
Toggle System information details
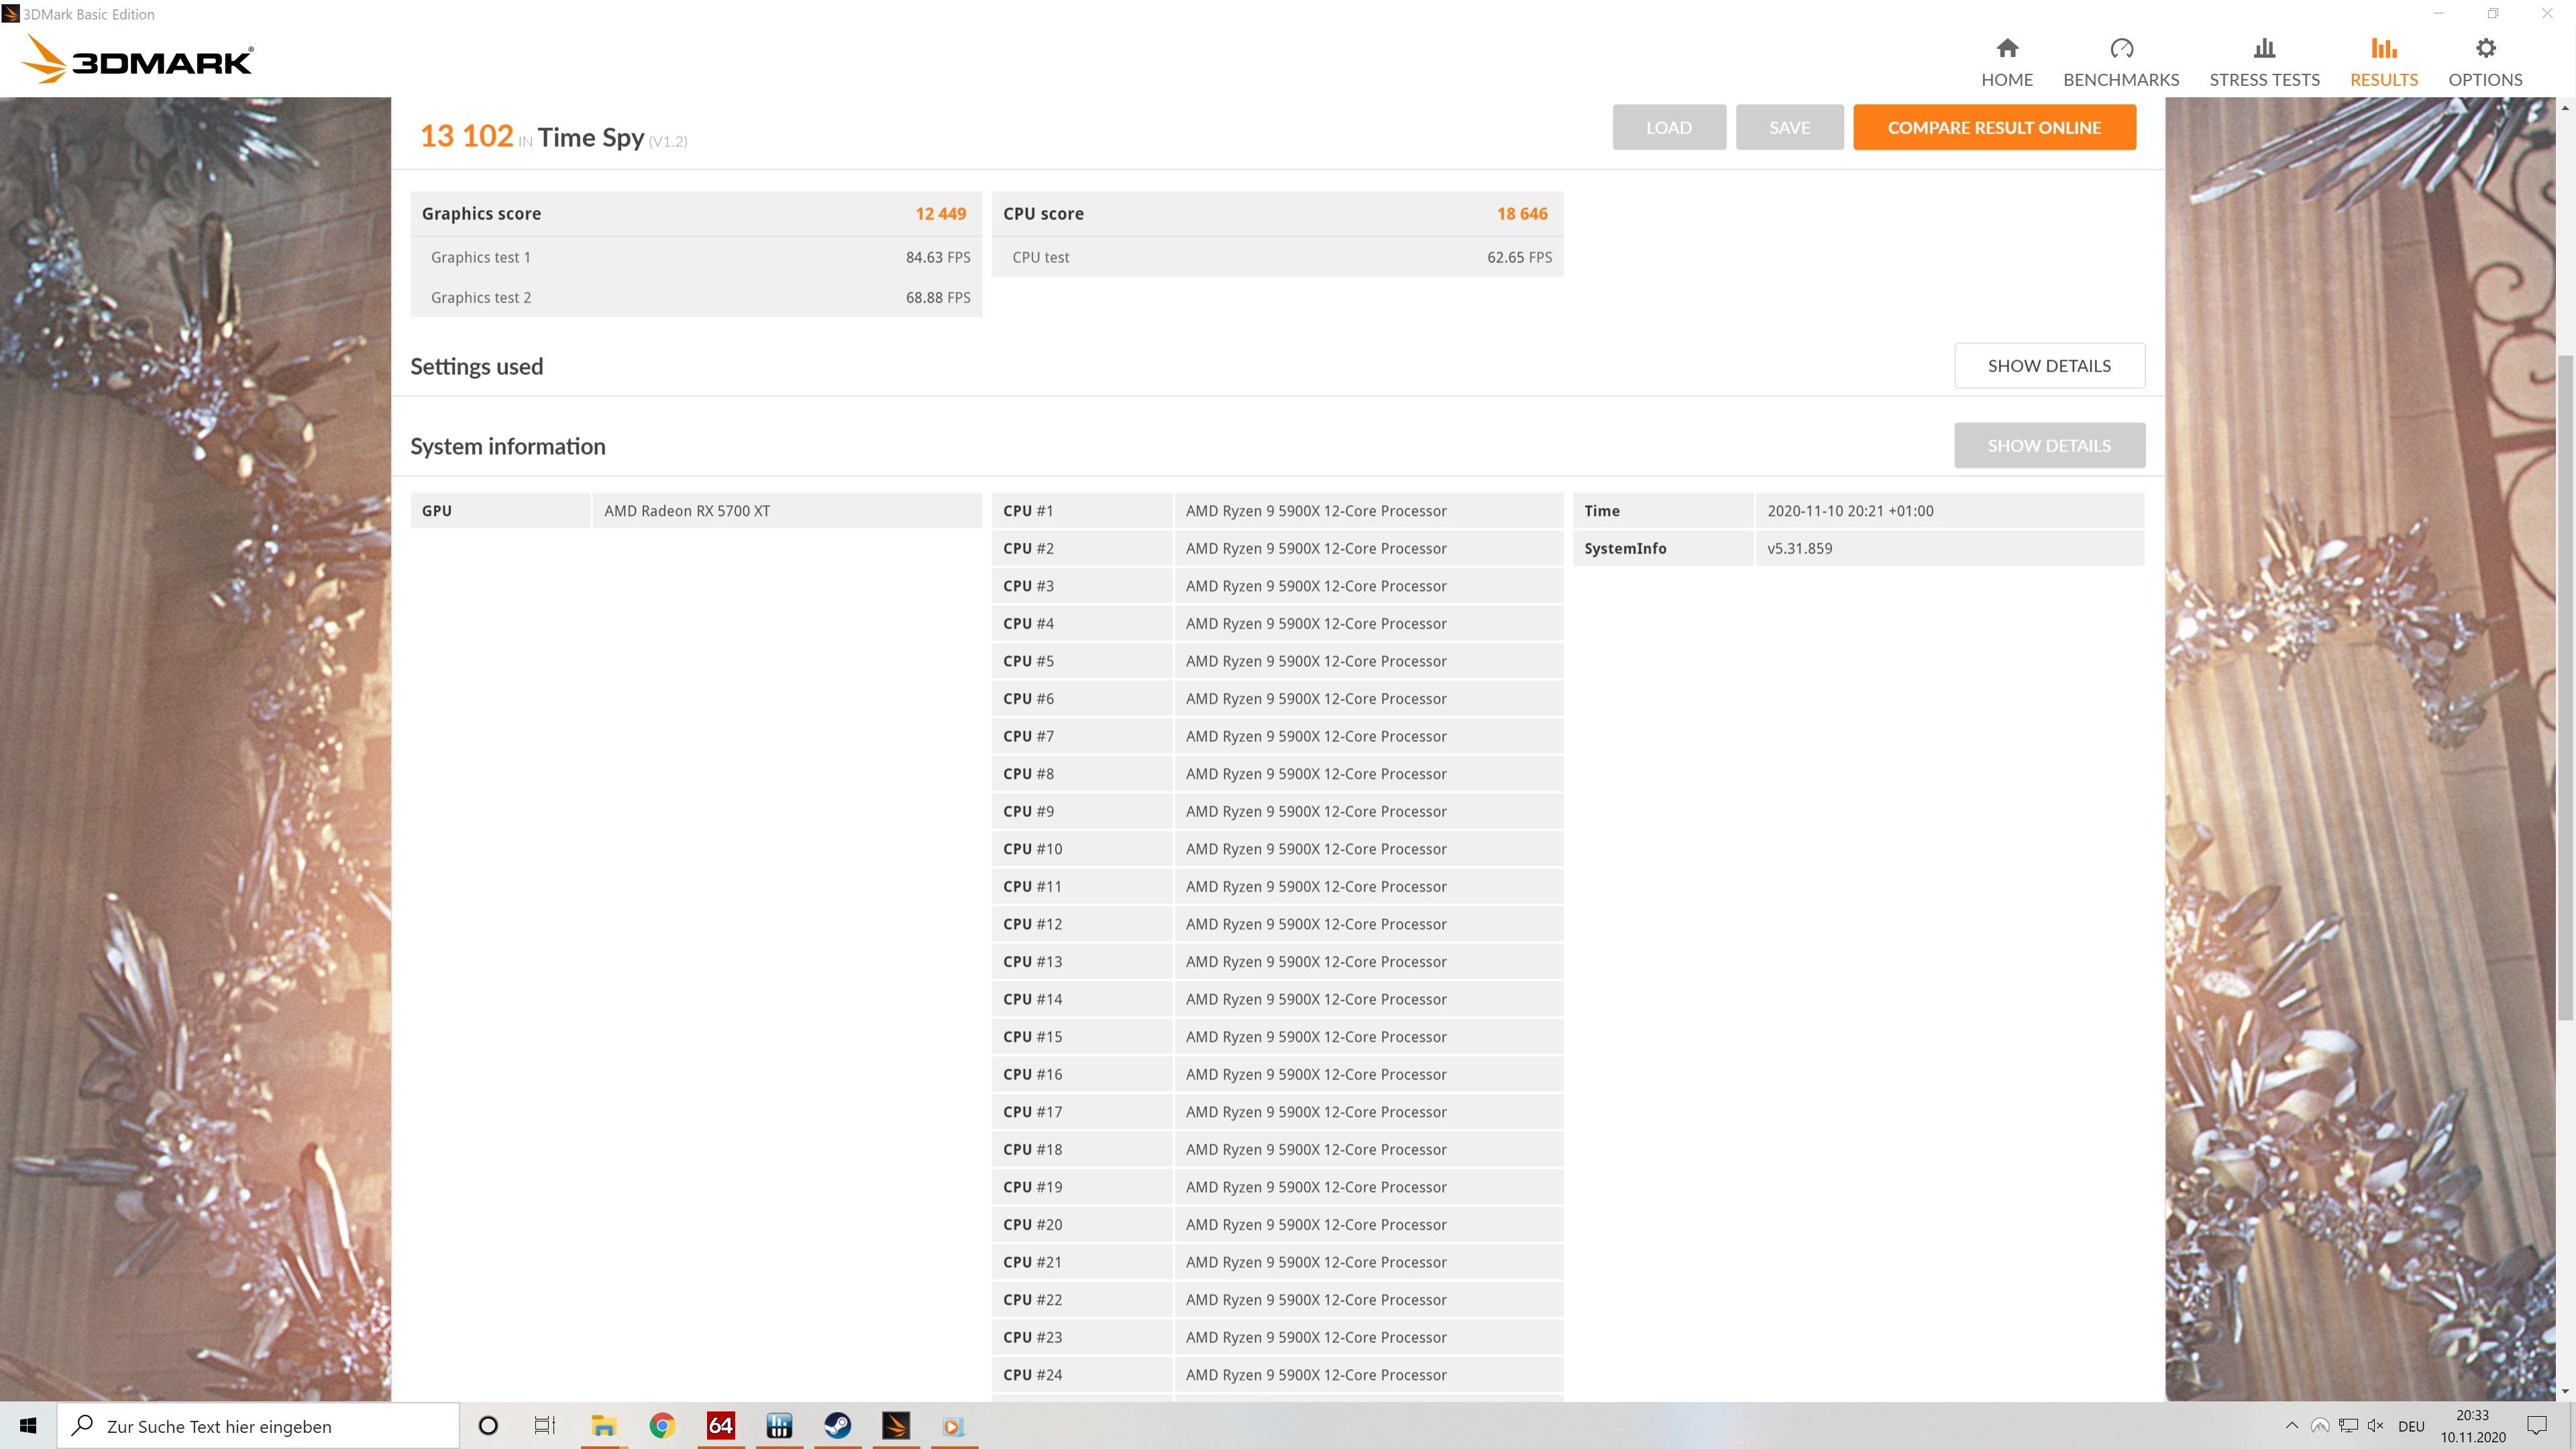2048,446
